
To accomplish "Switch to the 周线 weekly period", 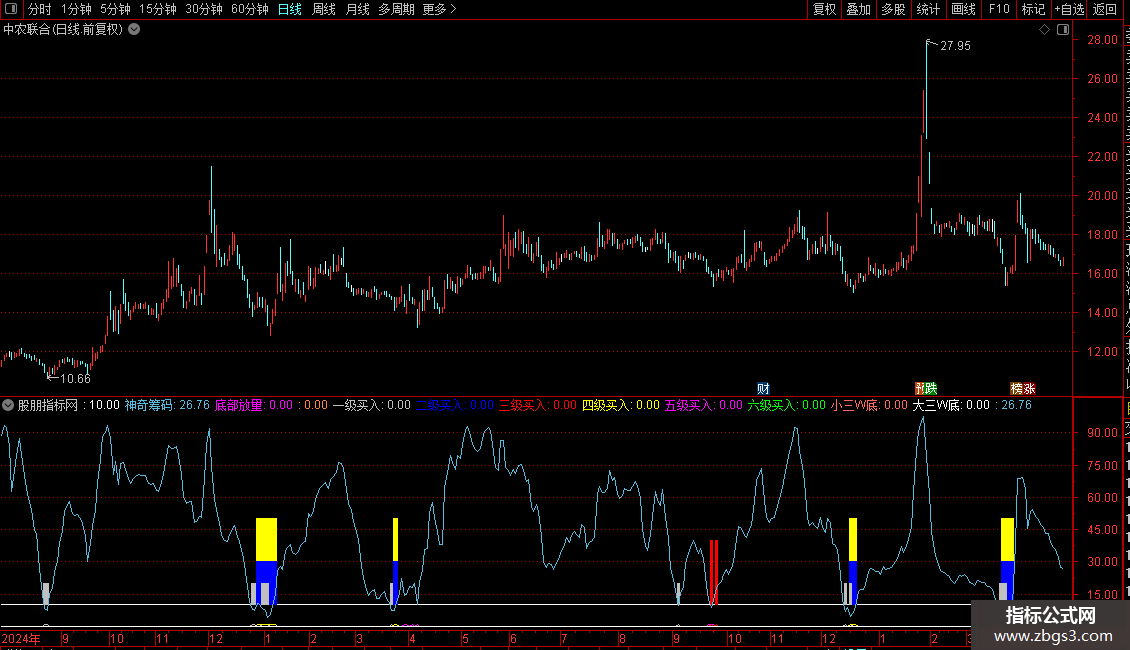I will tap(324, 9).
